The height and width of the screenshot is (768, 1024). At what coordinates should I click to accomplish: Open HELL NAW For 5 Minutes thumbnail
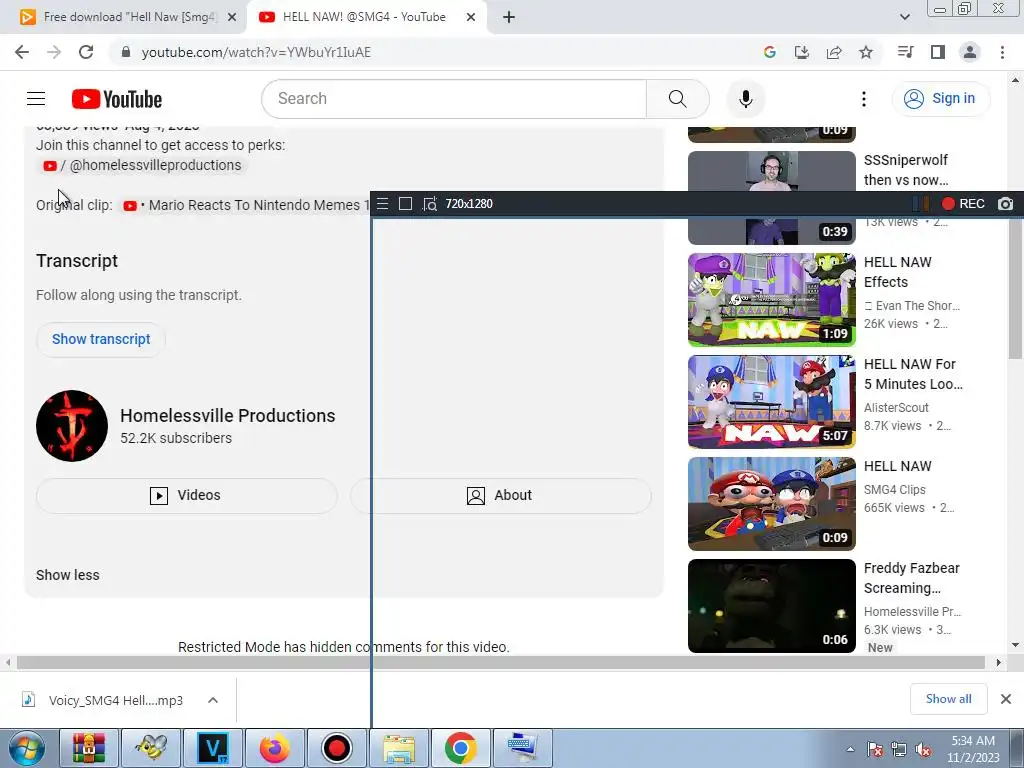click(x=771, y=402)
